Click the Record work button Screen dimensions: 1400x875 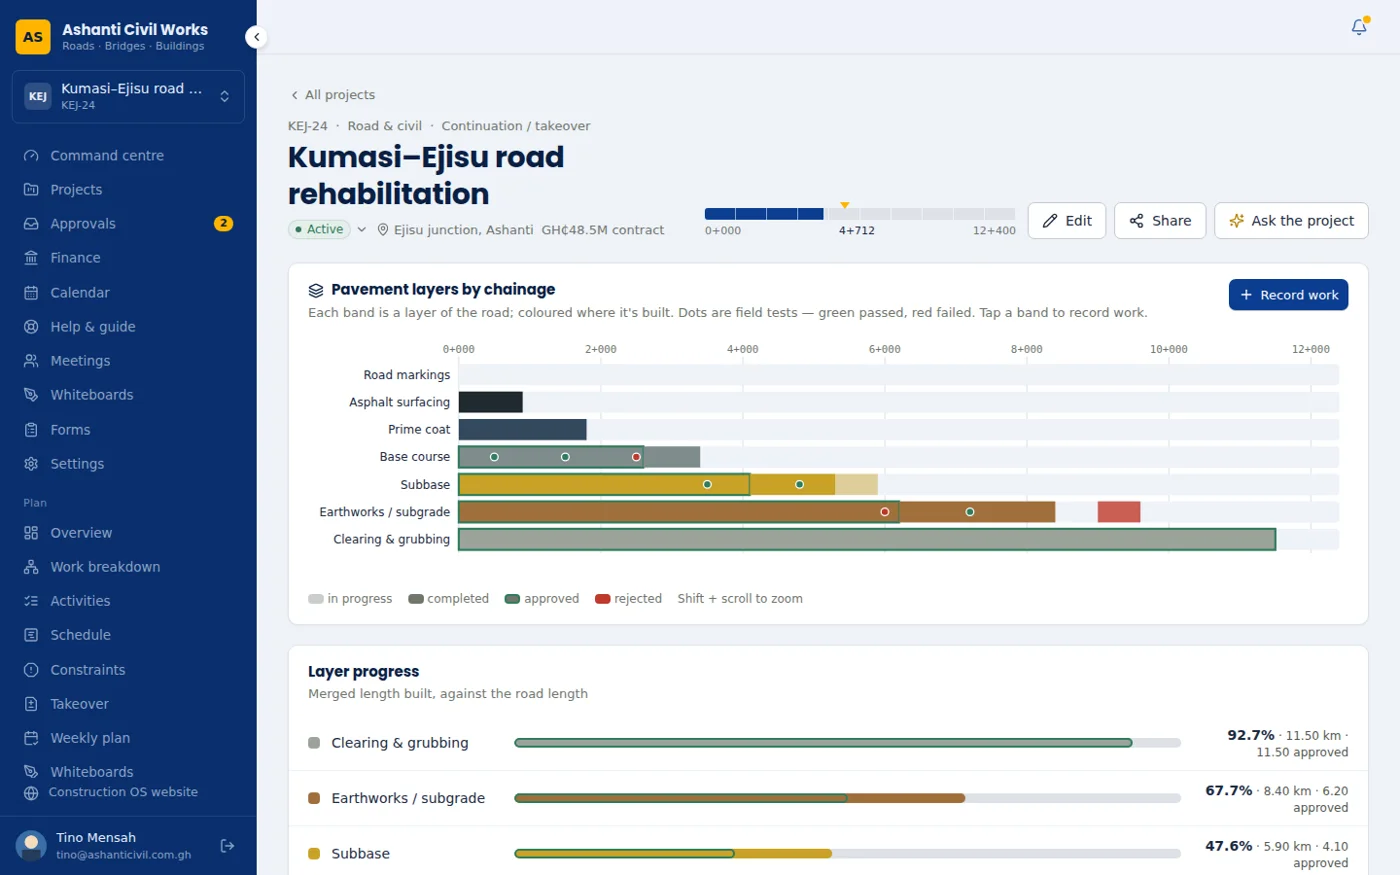[1288, 295]
